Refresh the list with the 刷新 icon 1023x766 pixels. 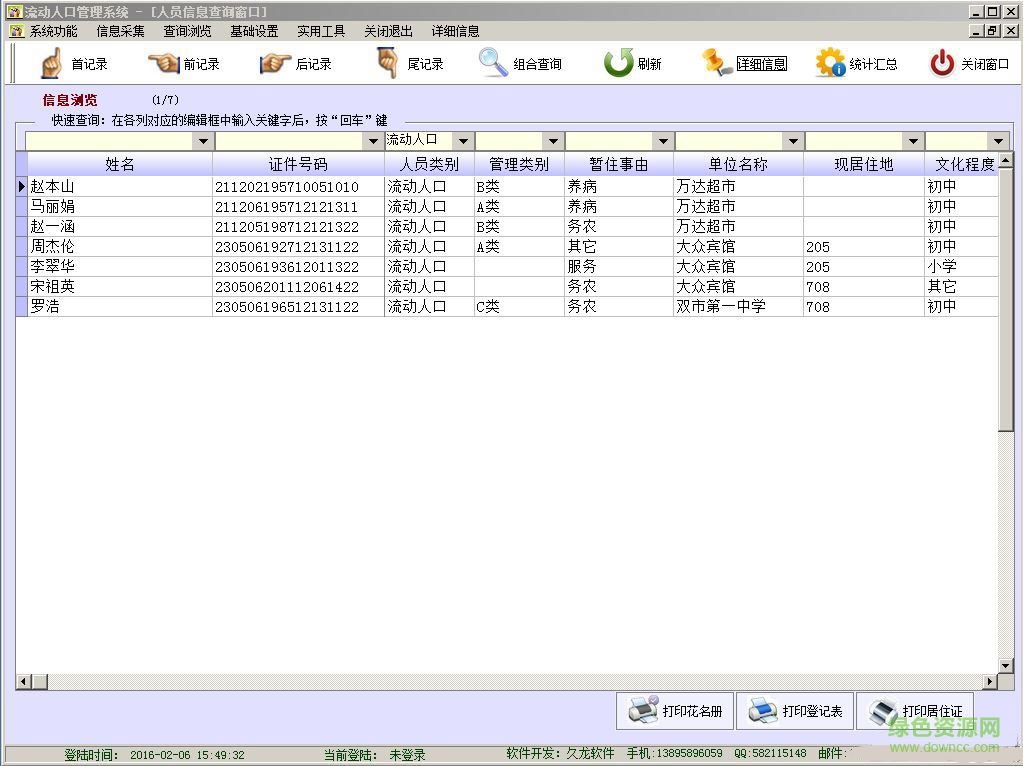[x=618, y=63]
